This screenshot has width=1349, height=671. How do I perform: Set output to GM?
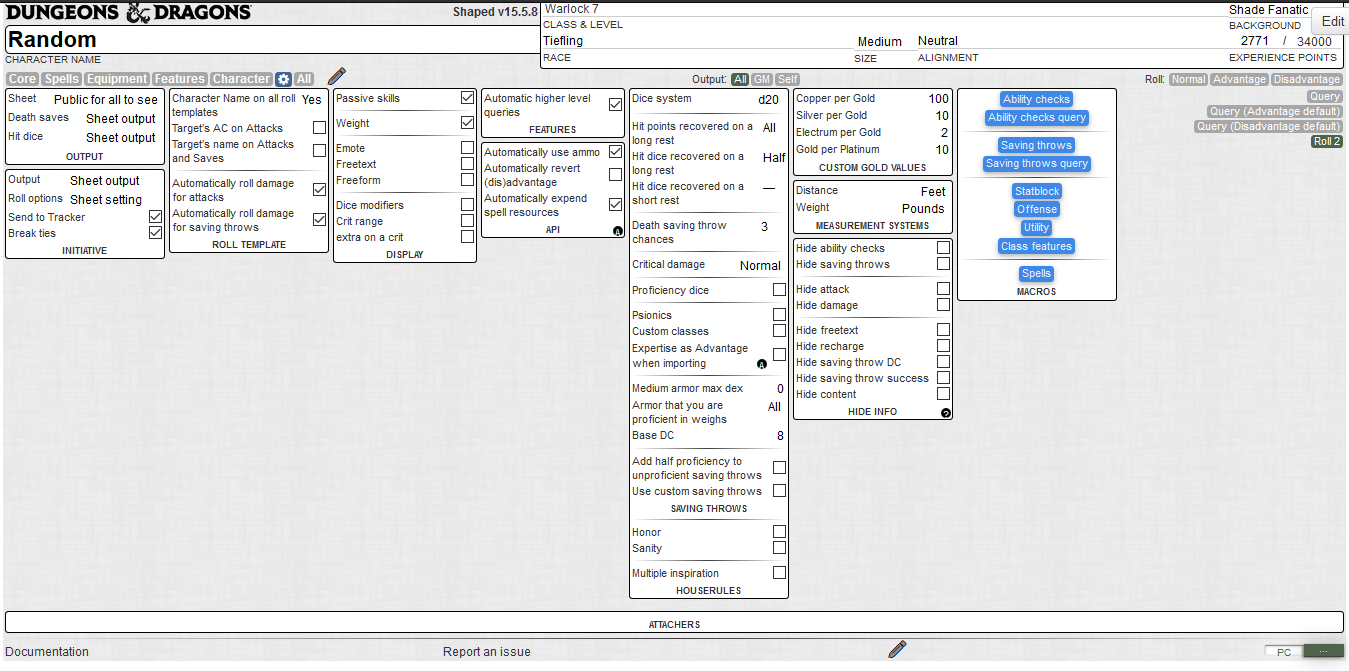(762, 79)
